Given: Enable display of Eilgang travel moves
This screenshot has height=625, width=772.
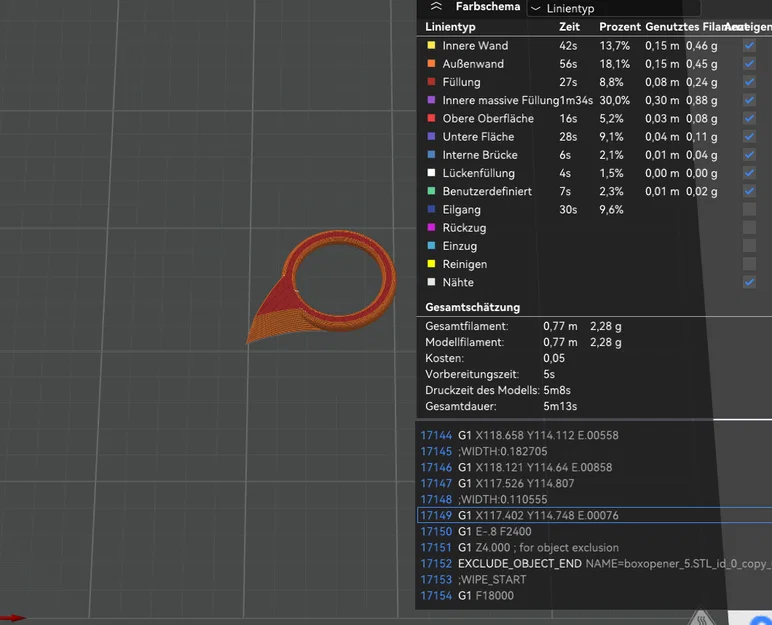Looking at the screenshot, I should click(x=749, y=209).
